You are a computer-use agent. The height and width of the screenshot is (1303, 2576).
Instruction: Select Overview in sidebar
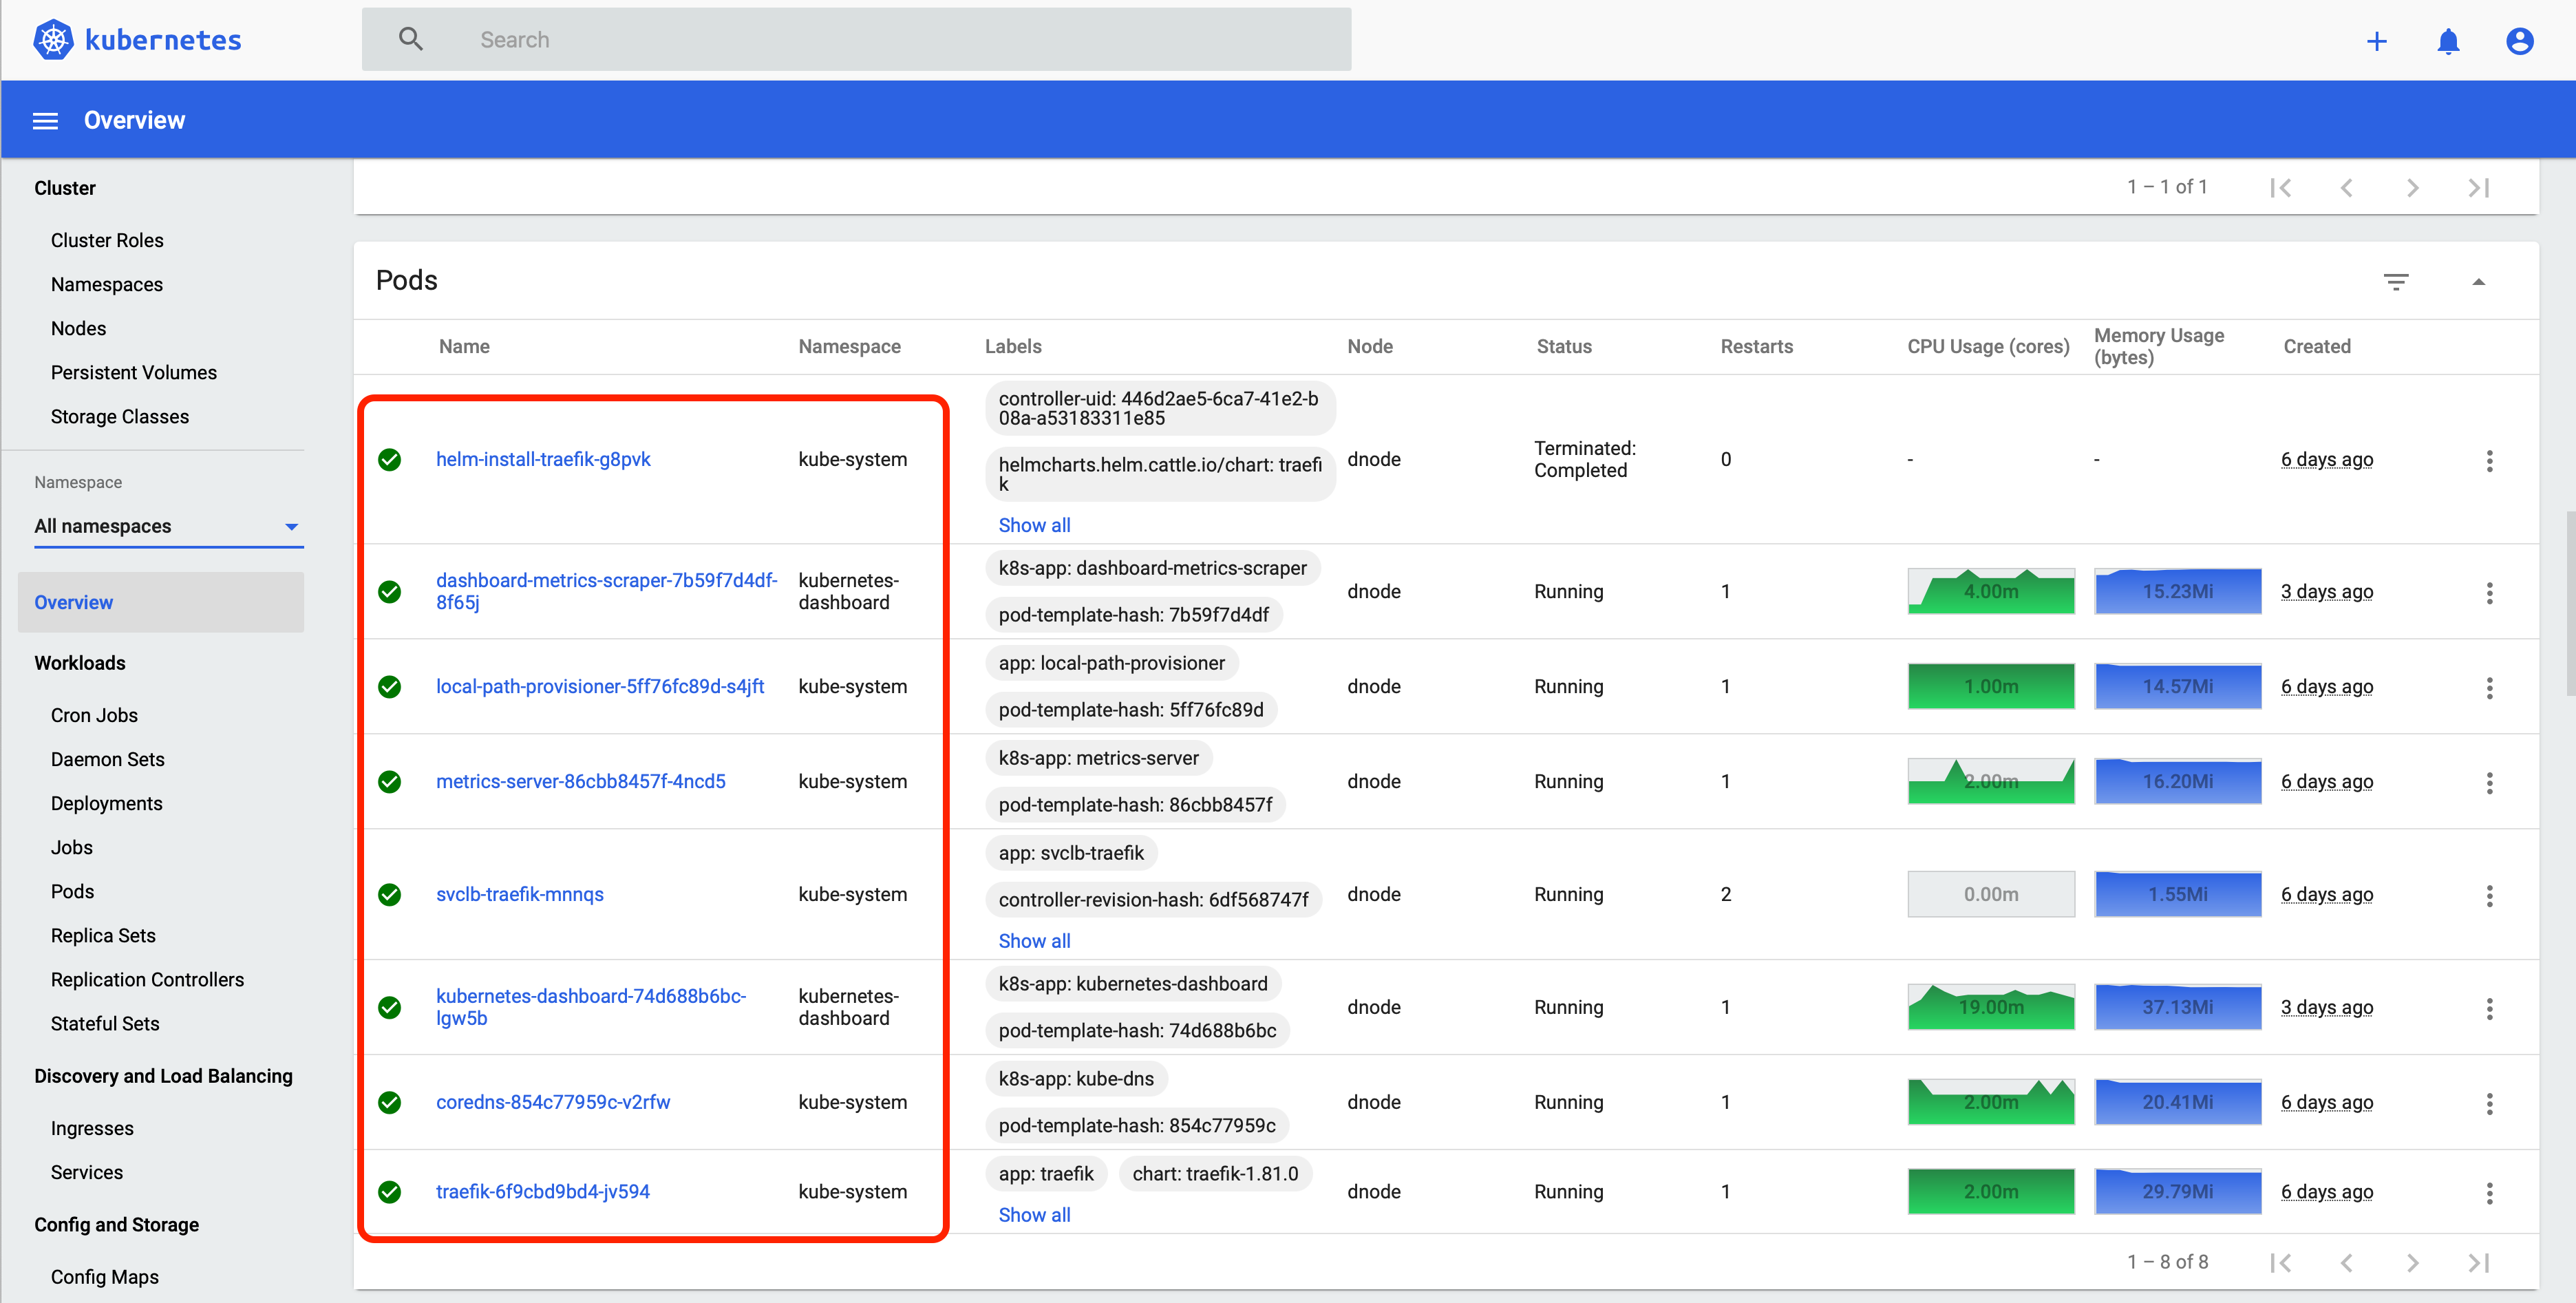tap(161, 602)
